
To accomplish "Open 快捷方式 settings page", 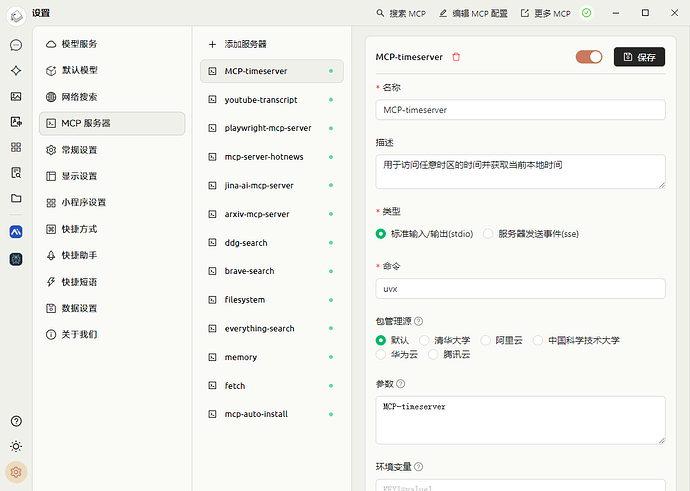I will pyautogui.click(x=112, y=229).
